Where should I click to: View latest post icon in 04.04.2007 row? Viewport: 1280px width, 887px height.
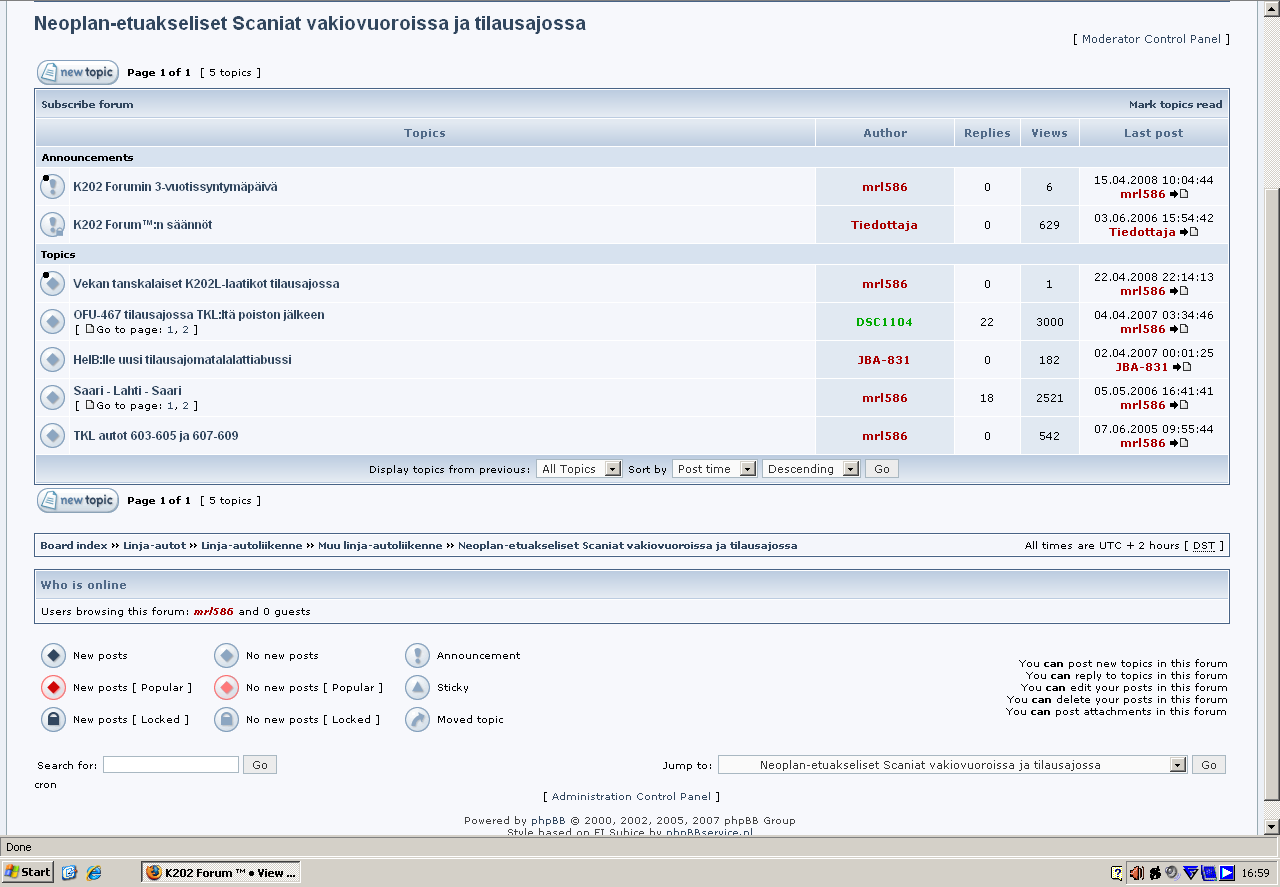(x=1179, y=330)
